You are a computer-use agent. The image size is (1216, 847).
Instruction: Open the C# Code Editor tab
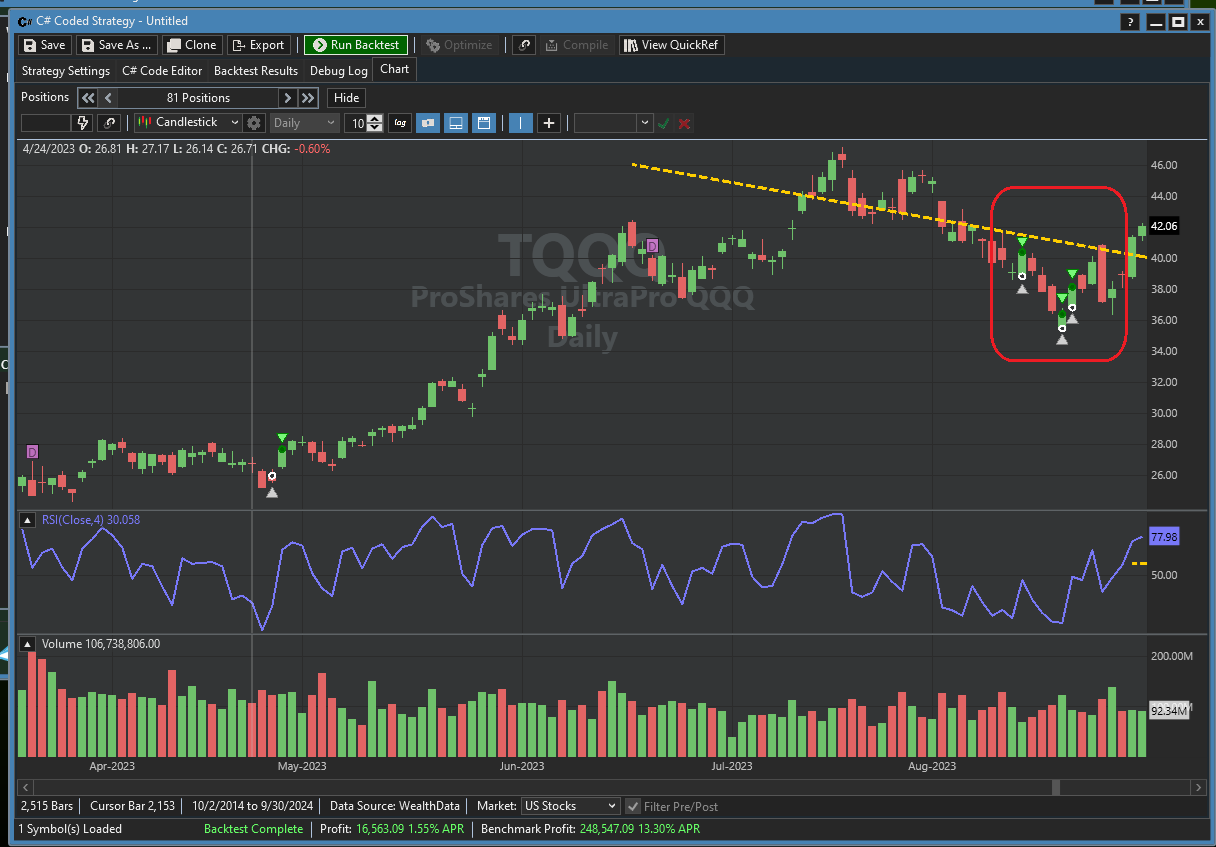pos(162,71)
